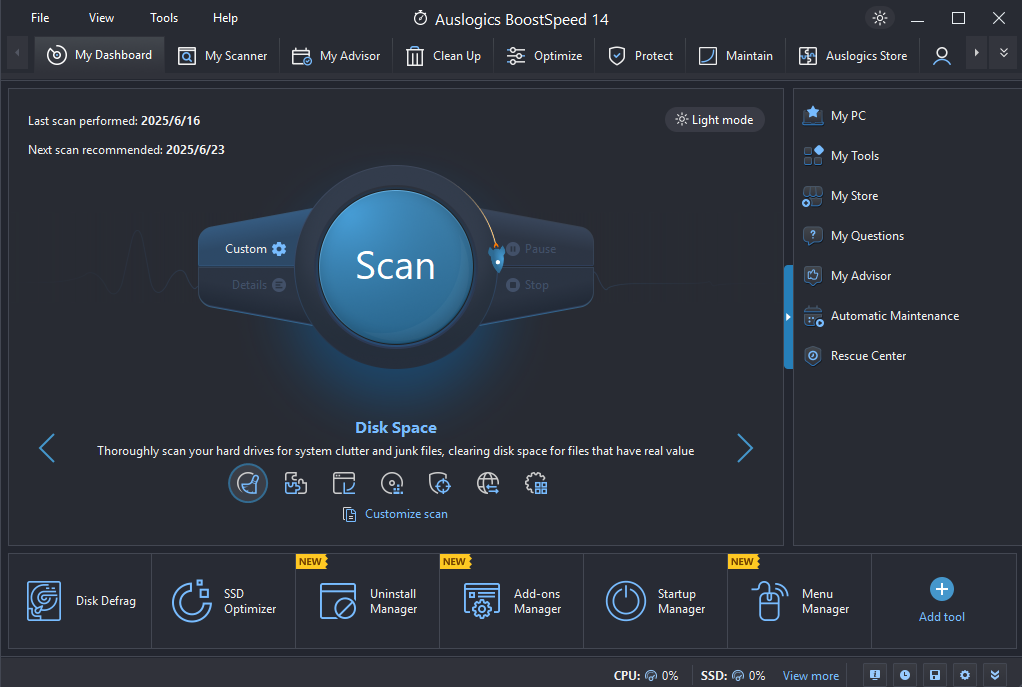The image size is (1022, 687).
Task: Click the SSD usage indicator
Action: coord(733,676)
